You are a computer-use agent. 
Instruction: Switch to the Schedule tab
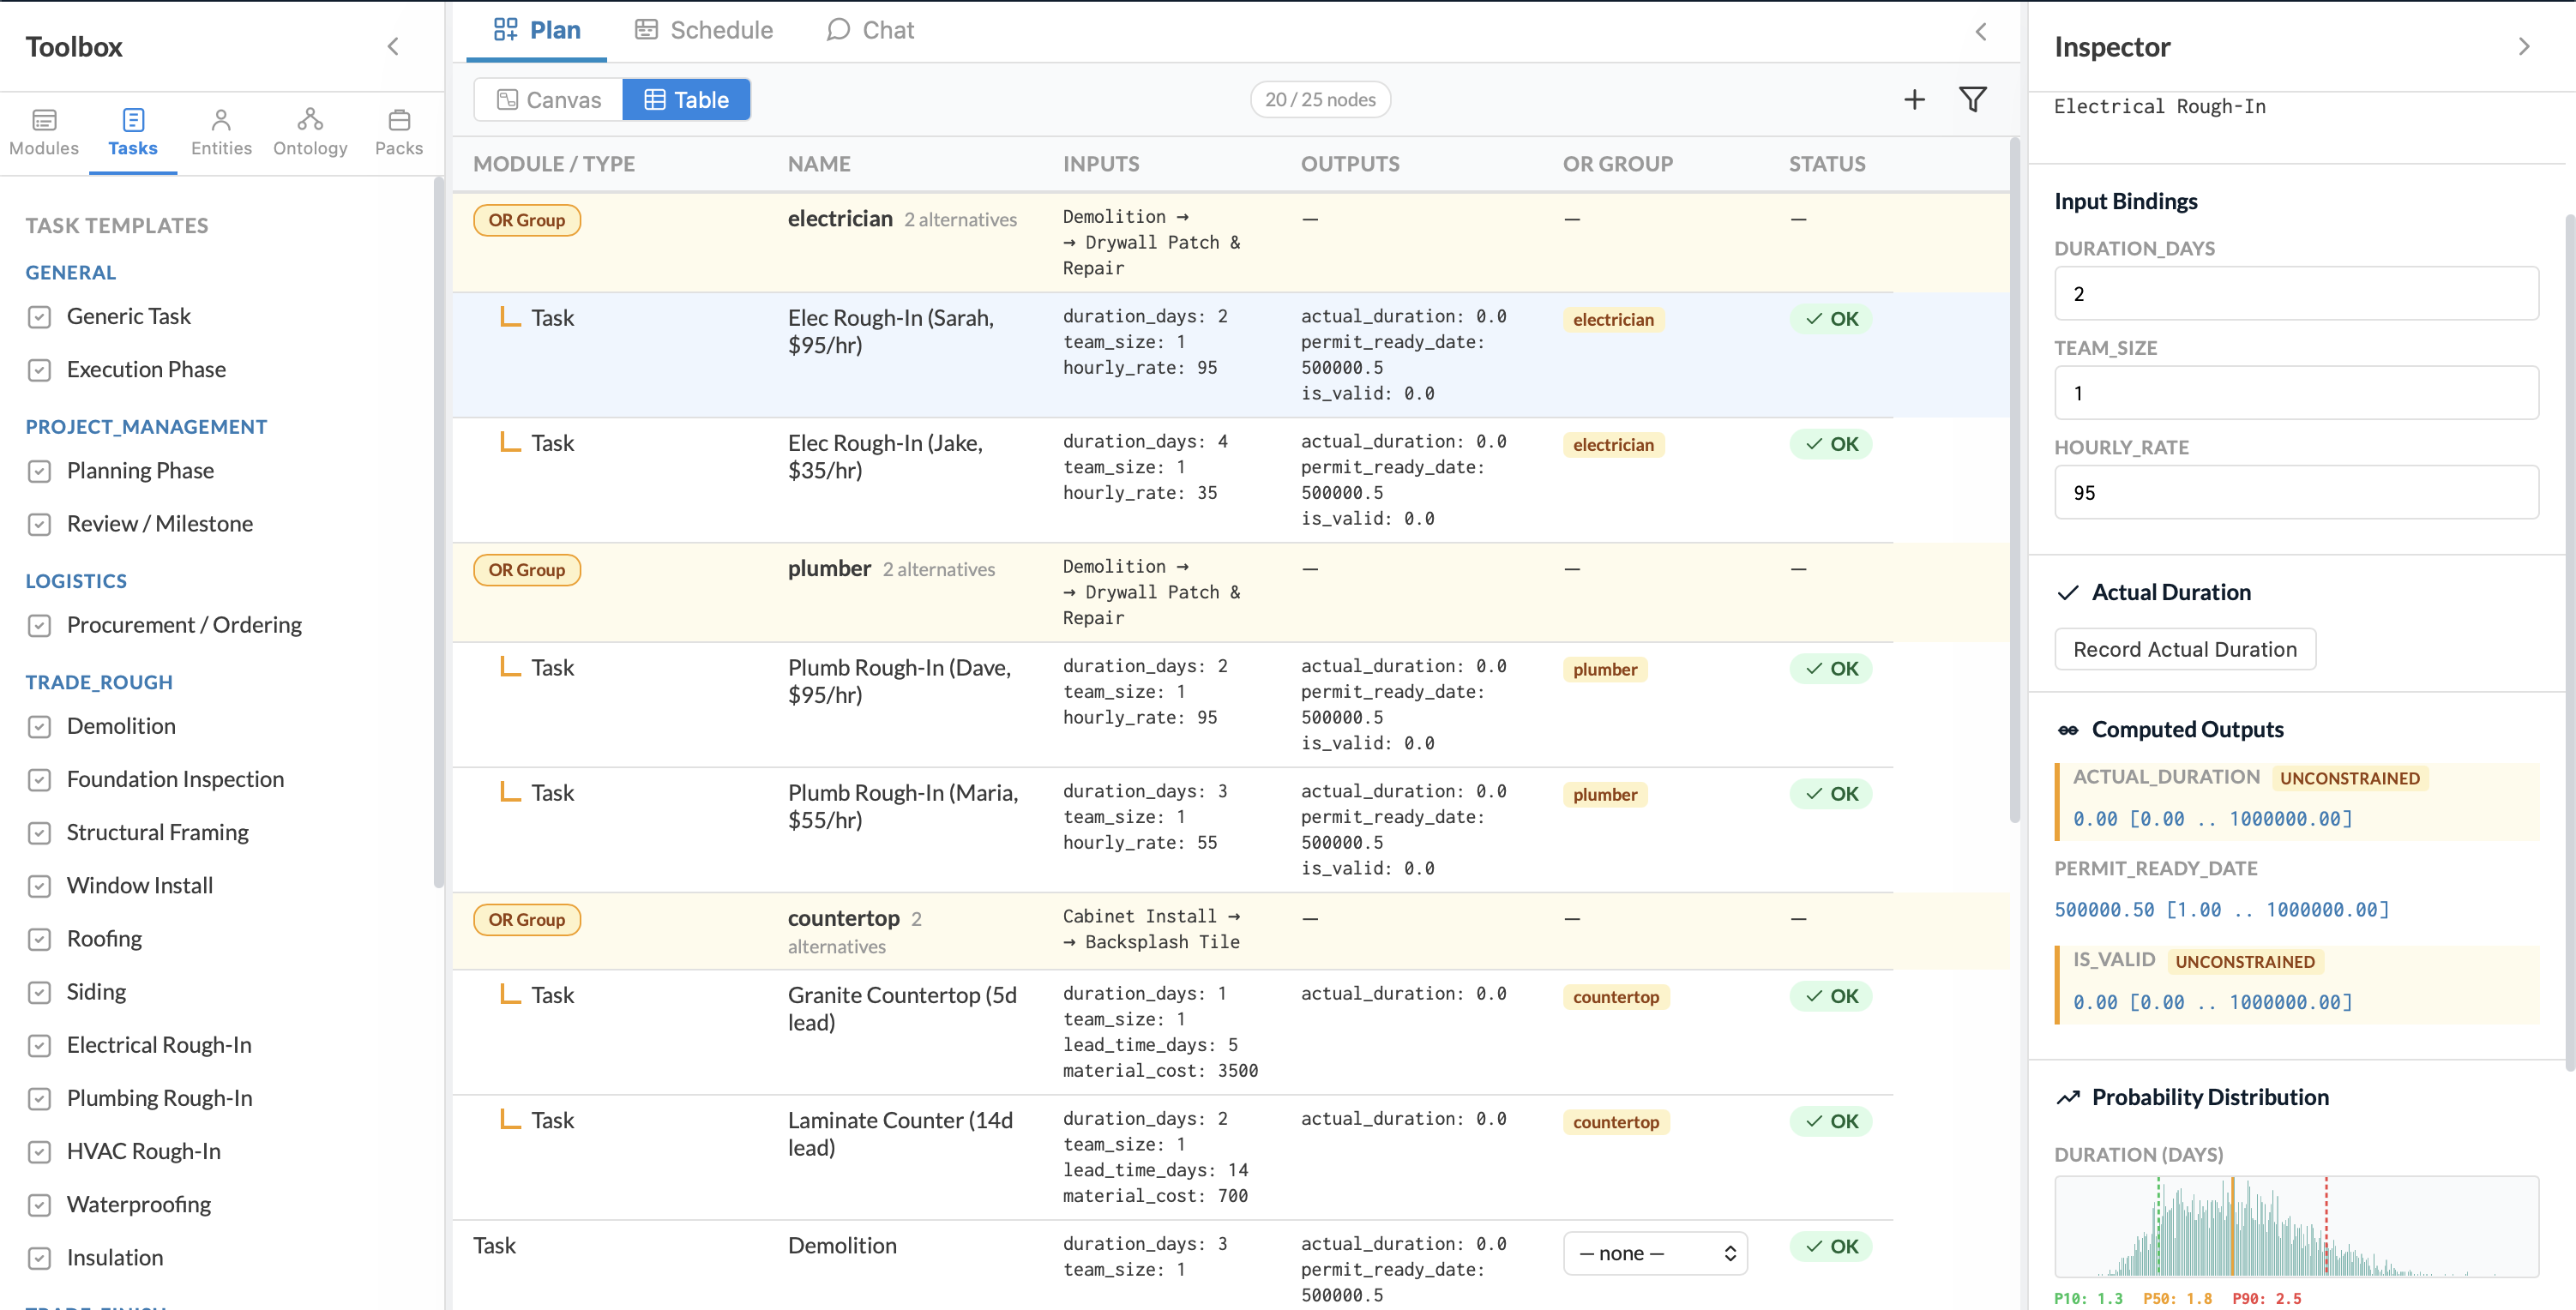click(x=703, y=29)
